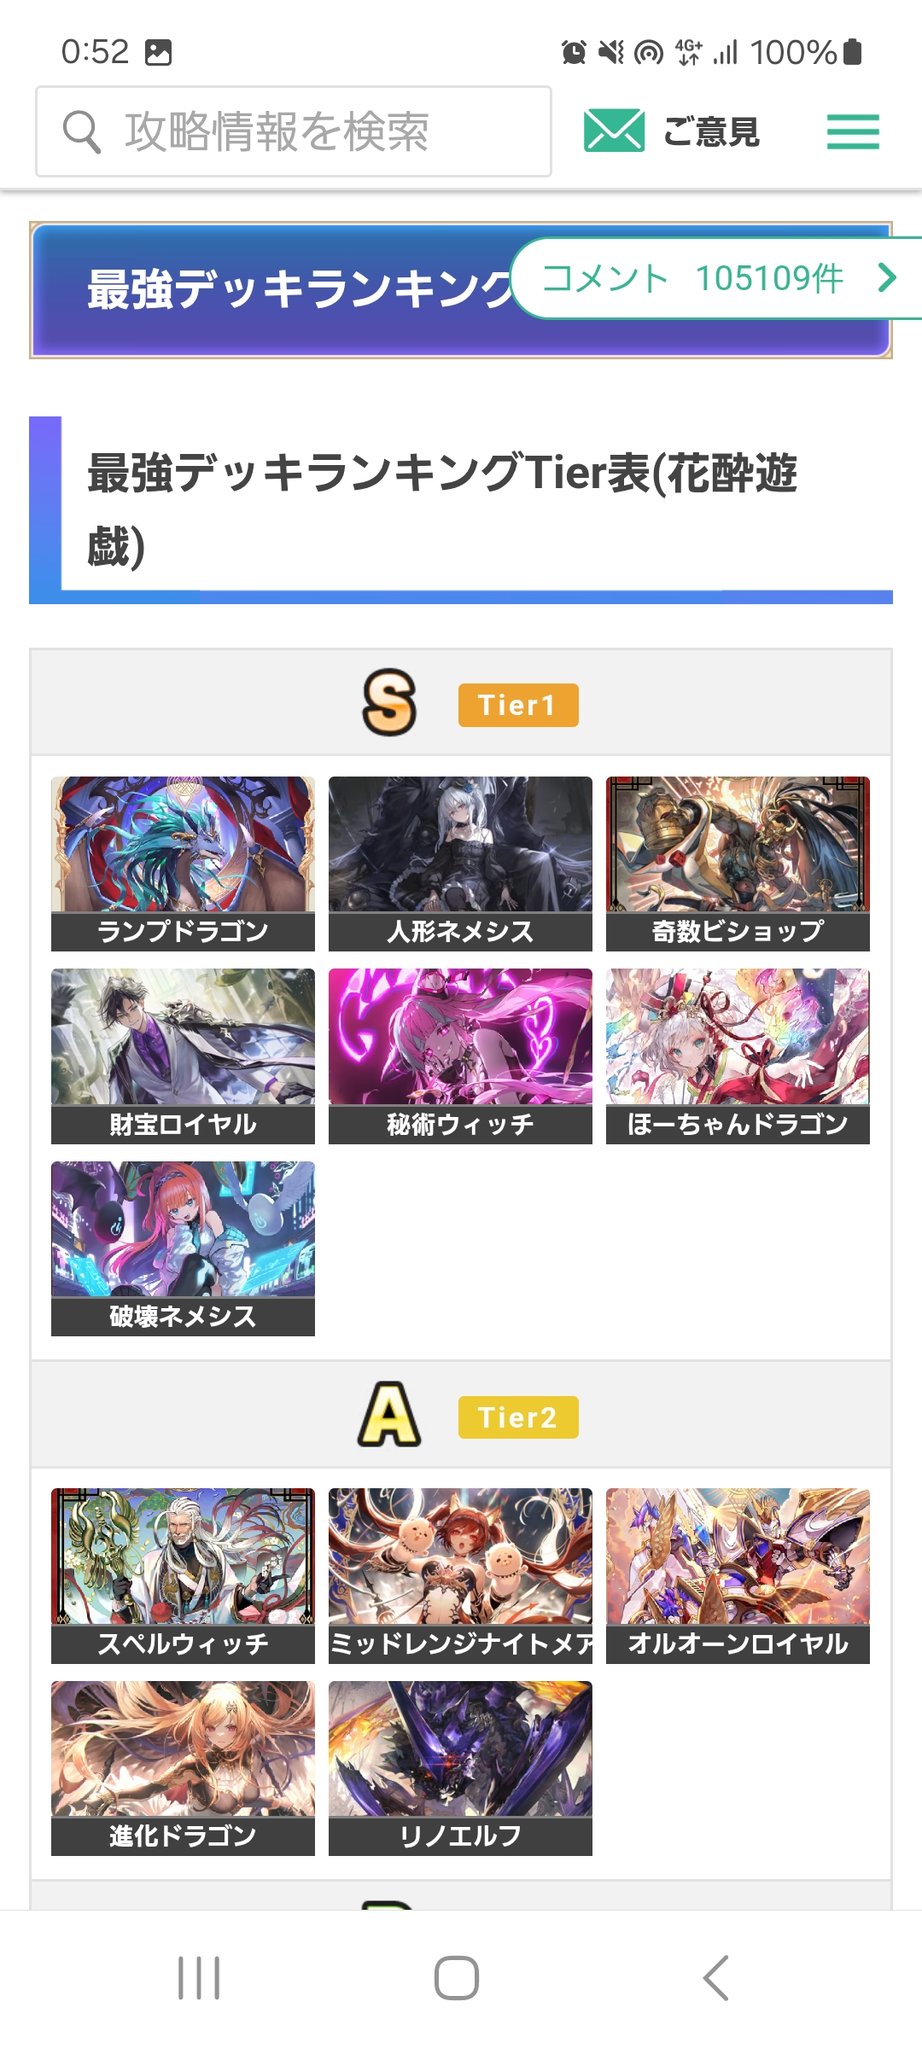Open the リノエルフ deck card
The image size is (922, 2048).
click(460, 1768)
